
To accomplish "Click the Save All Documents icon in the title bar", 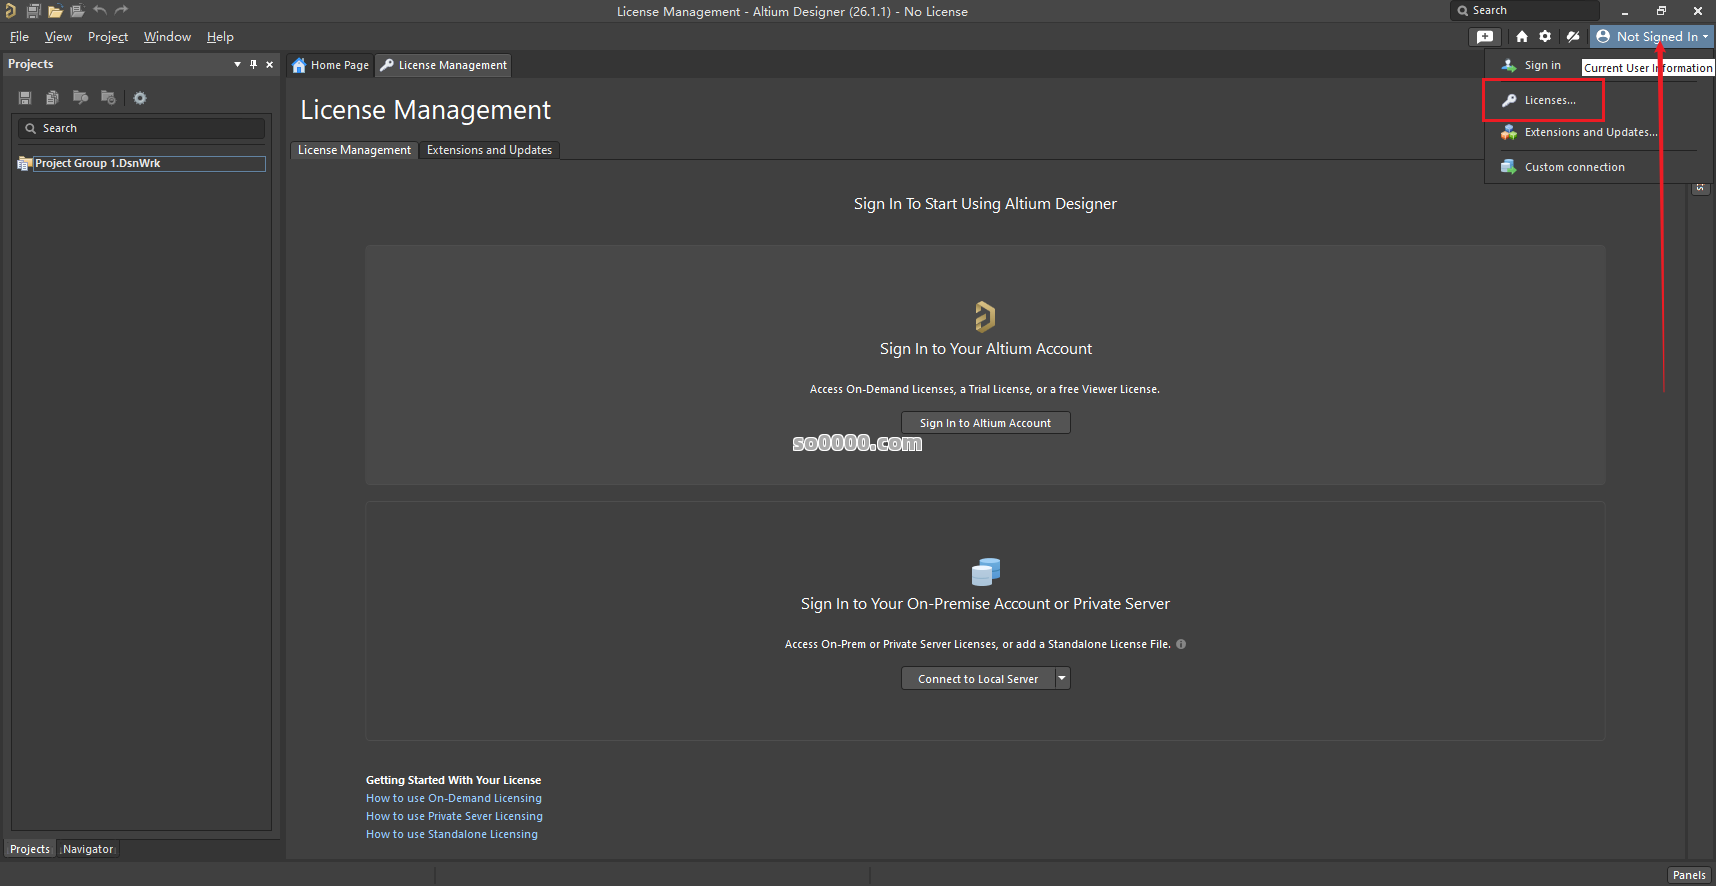I will 33,11.
